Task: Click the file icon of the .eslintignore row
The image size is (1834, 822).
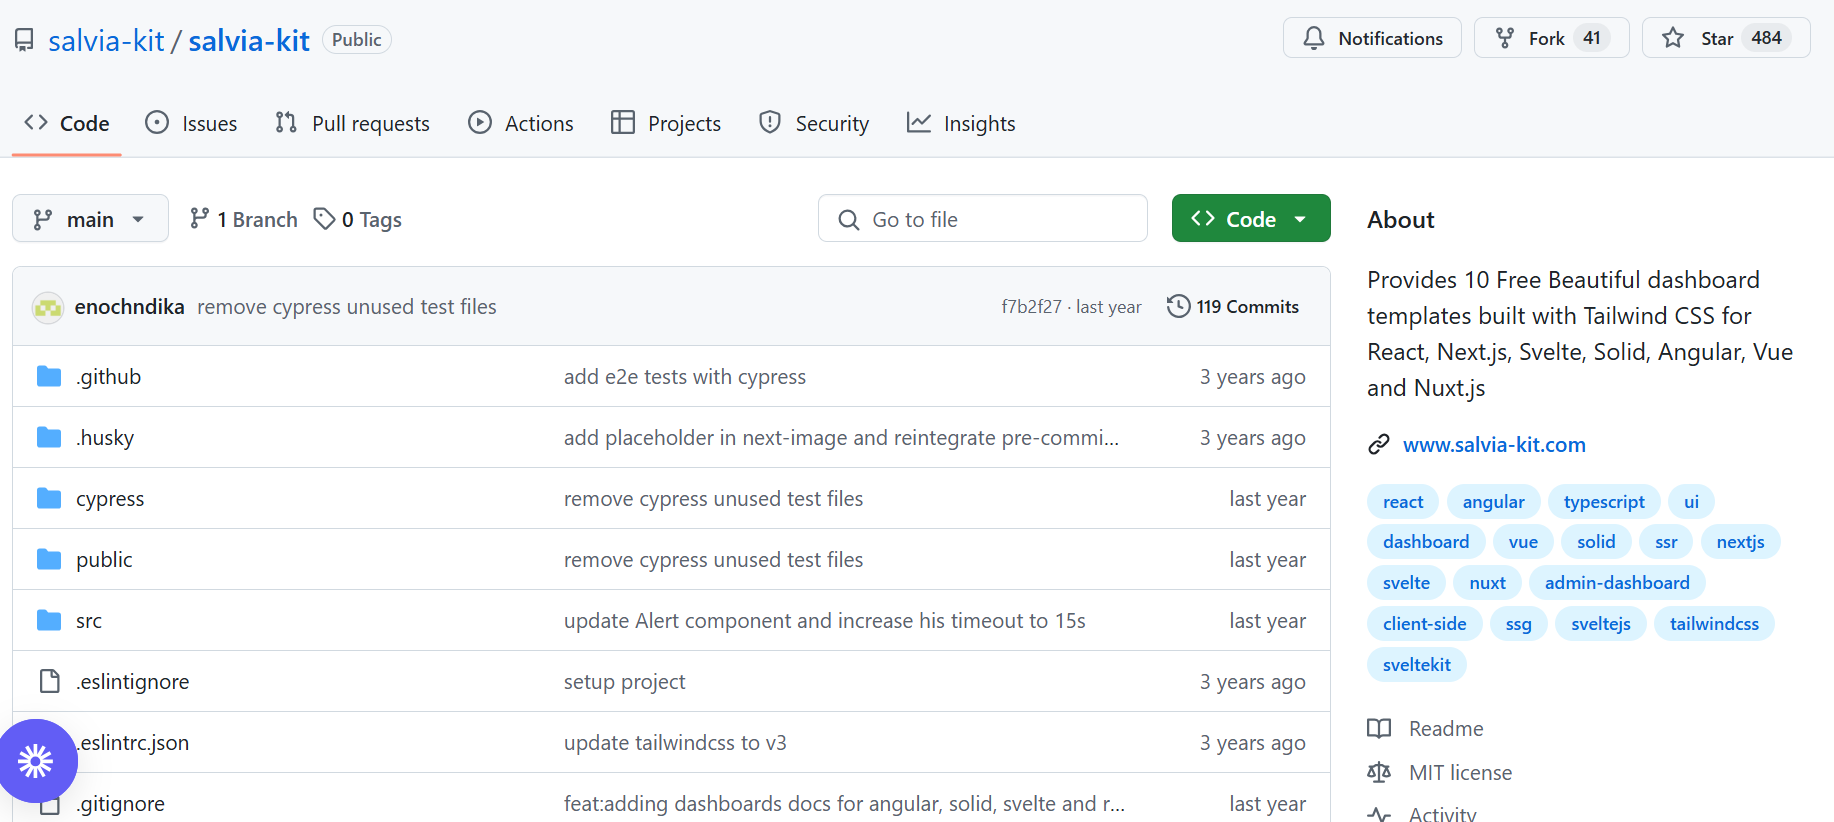Action: (49, 681)
